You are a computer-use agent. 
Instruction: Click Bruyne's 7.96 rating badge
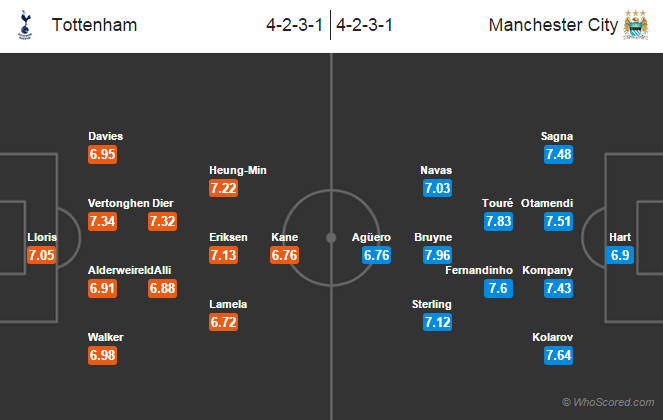pos(437,255)
